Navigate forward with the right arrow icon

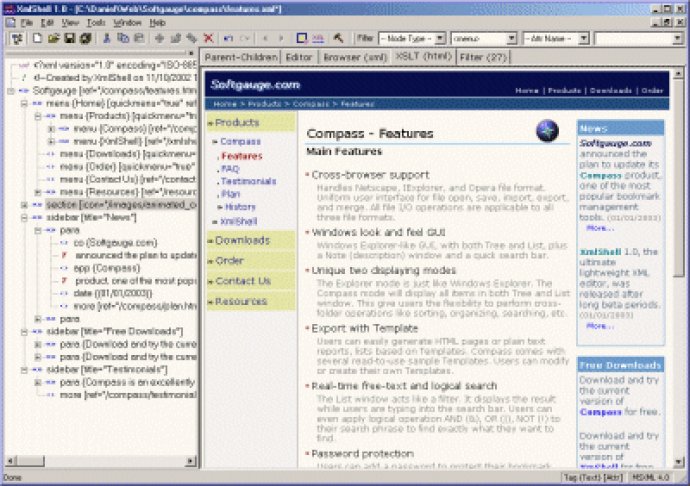pyautogui.click(x=281, y=39)
